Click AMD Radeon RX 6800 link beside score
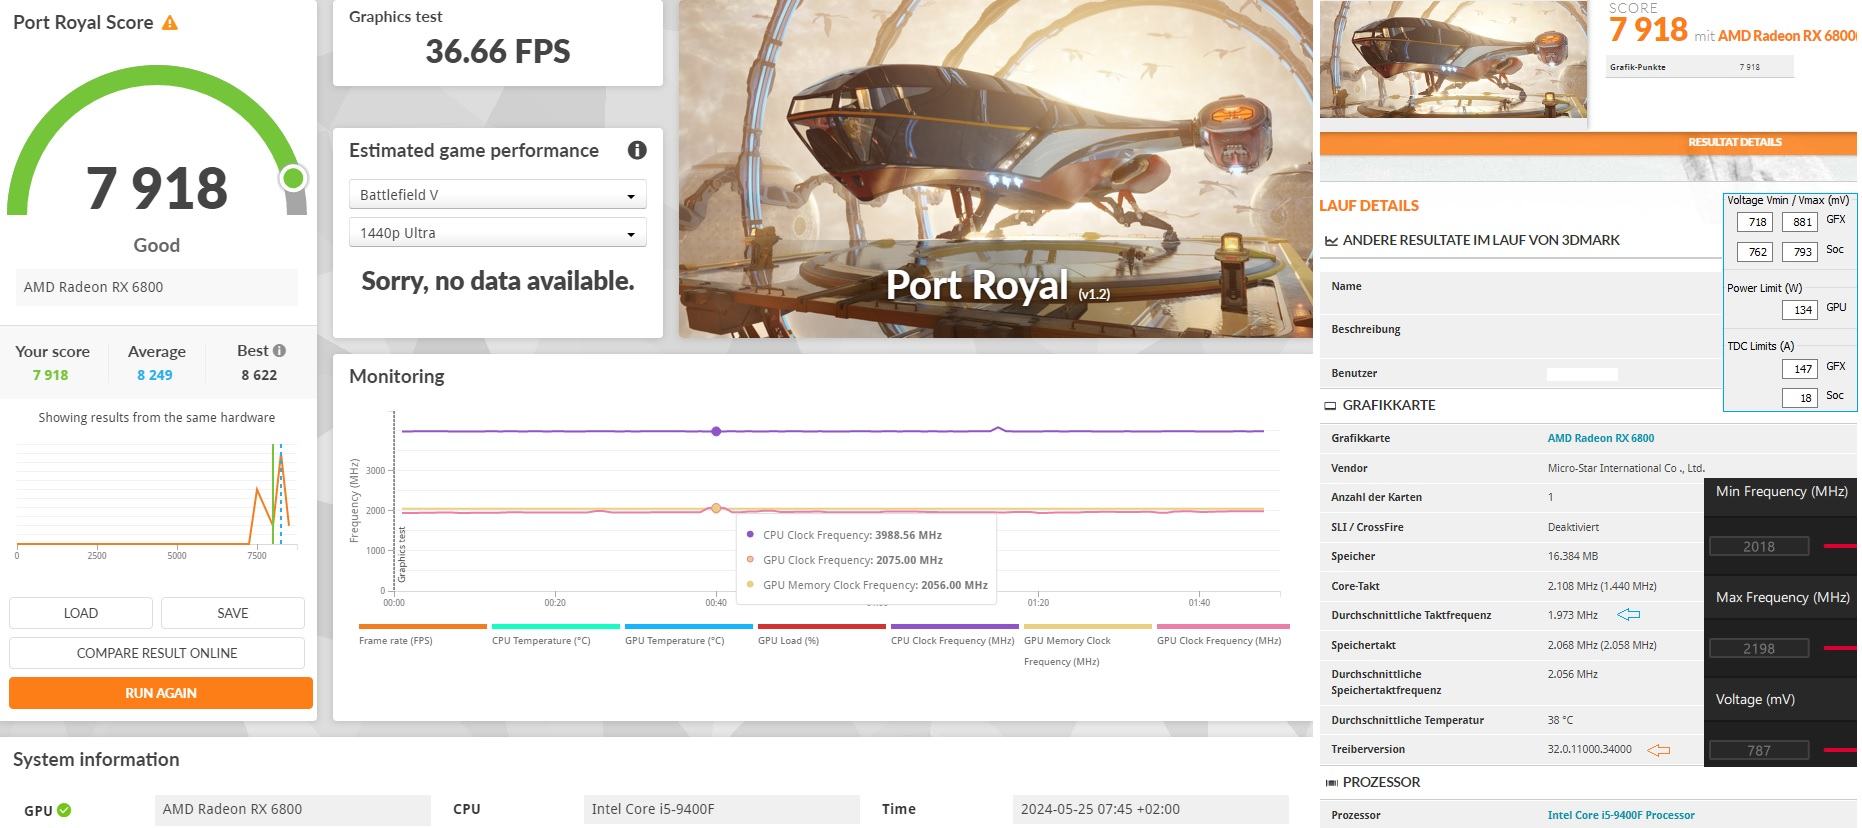Viewport: 1862px width, 828px height. click(1787, 36)
